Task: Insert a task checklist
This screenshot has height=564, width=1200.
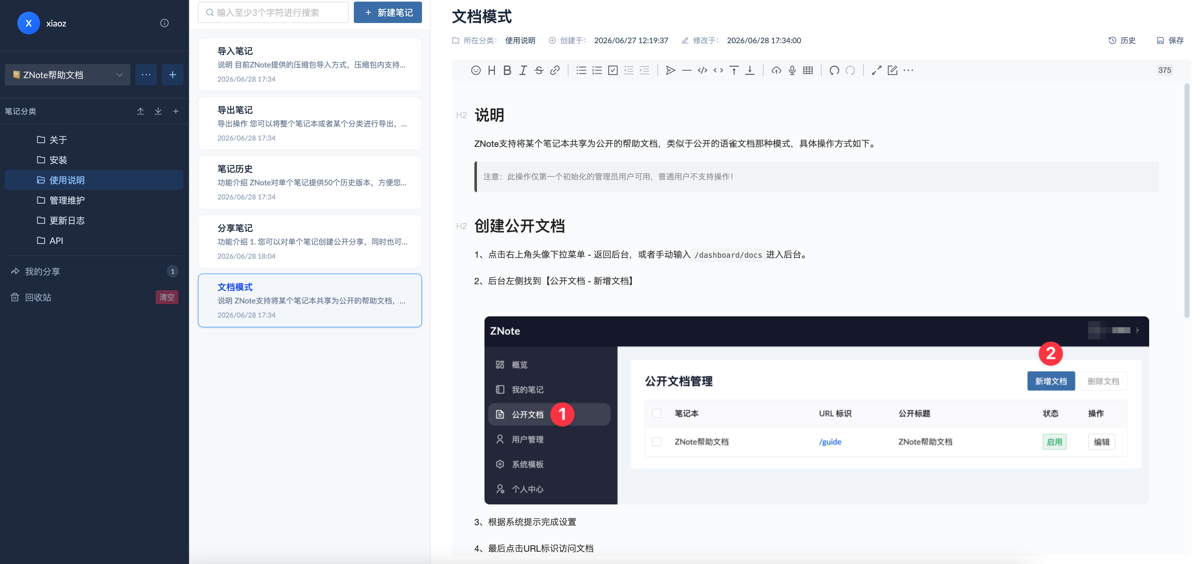Action: pos(613,70)
